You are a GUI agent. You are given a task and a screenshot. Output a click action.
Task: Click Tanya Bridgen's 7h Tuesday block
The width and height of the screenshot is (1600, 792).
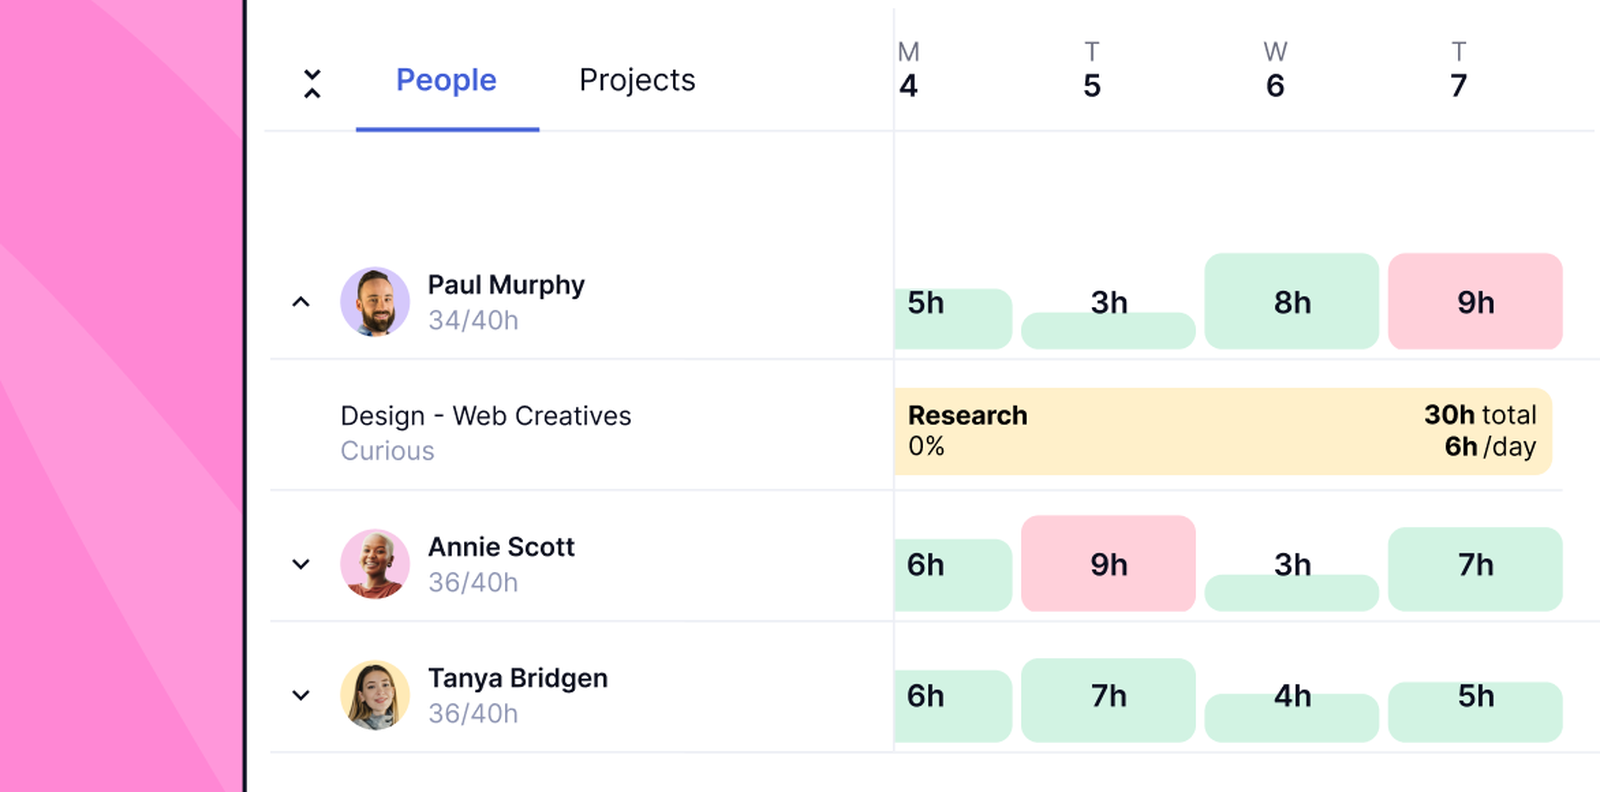pos(1108,699)
